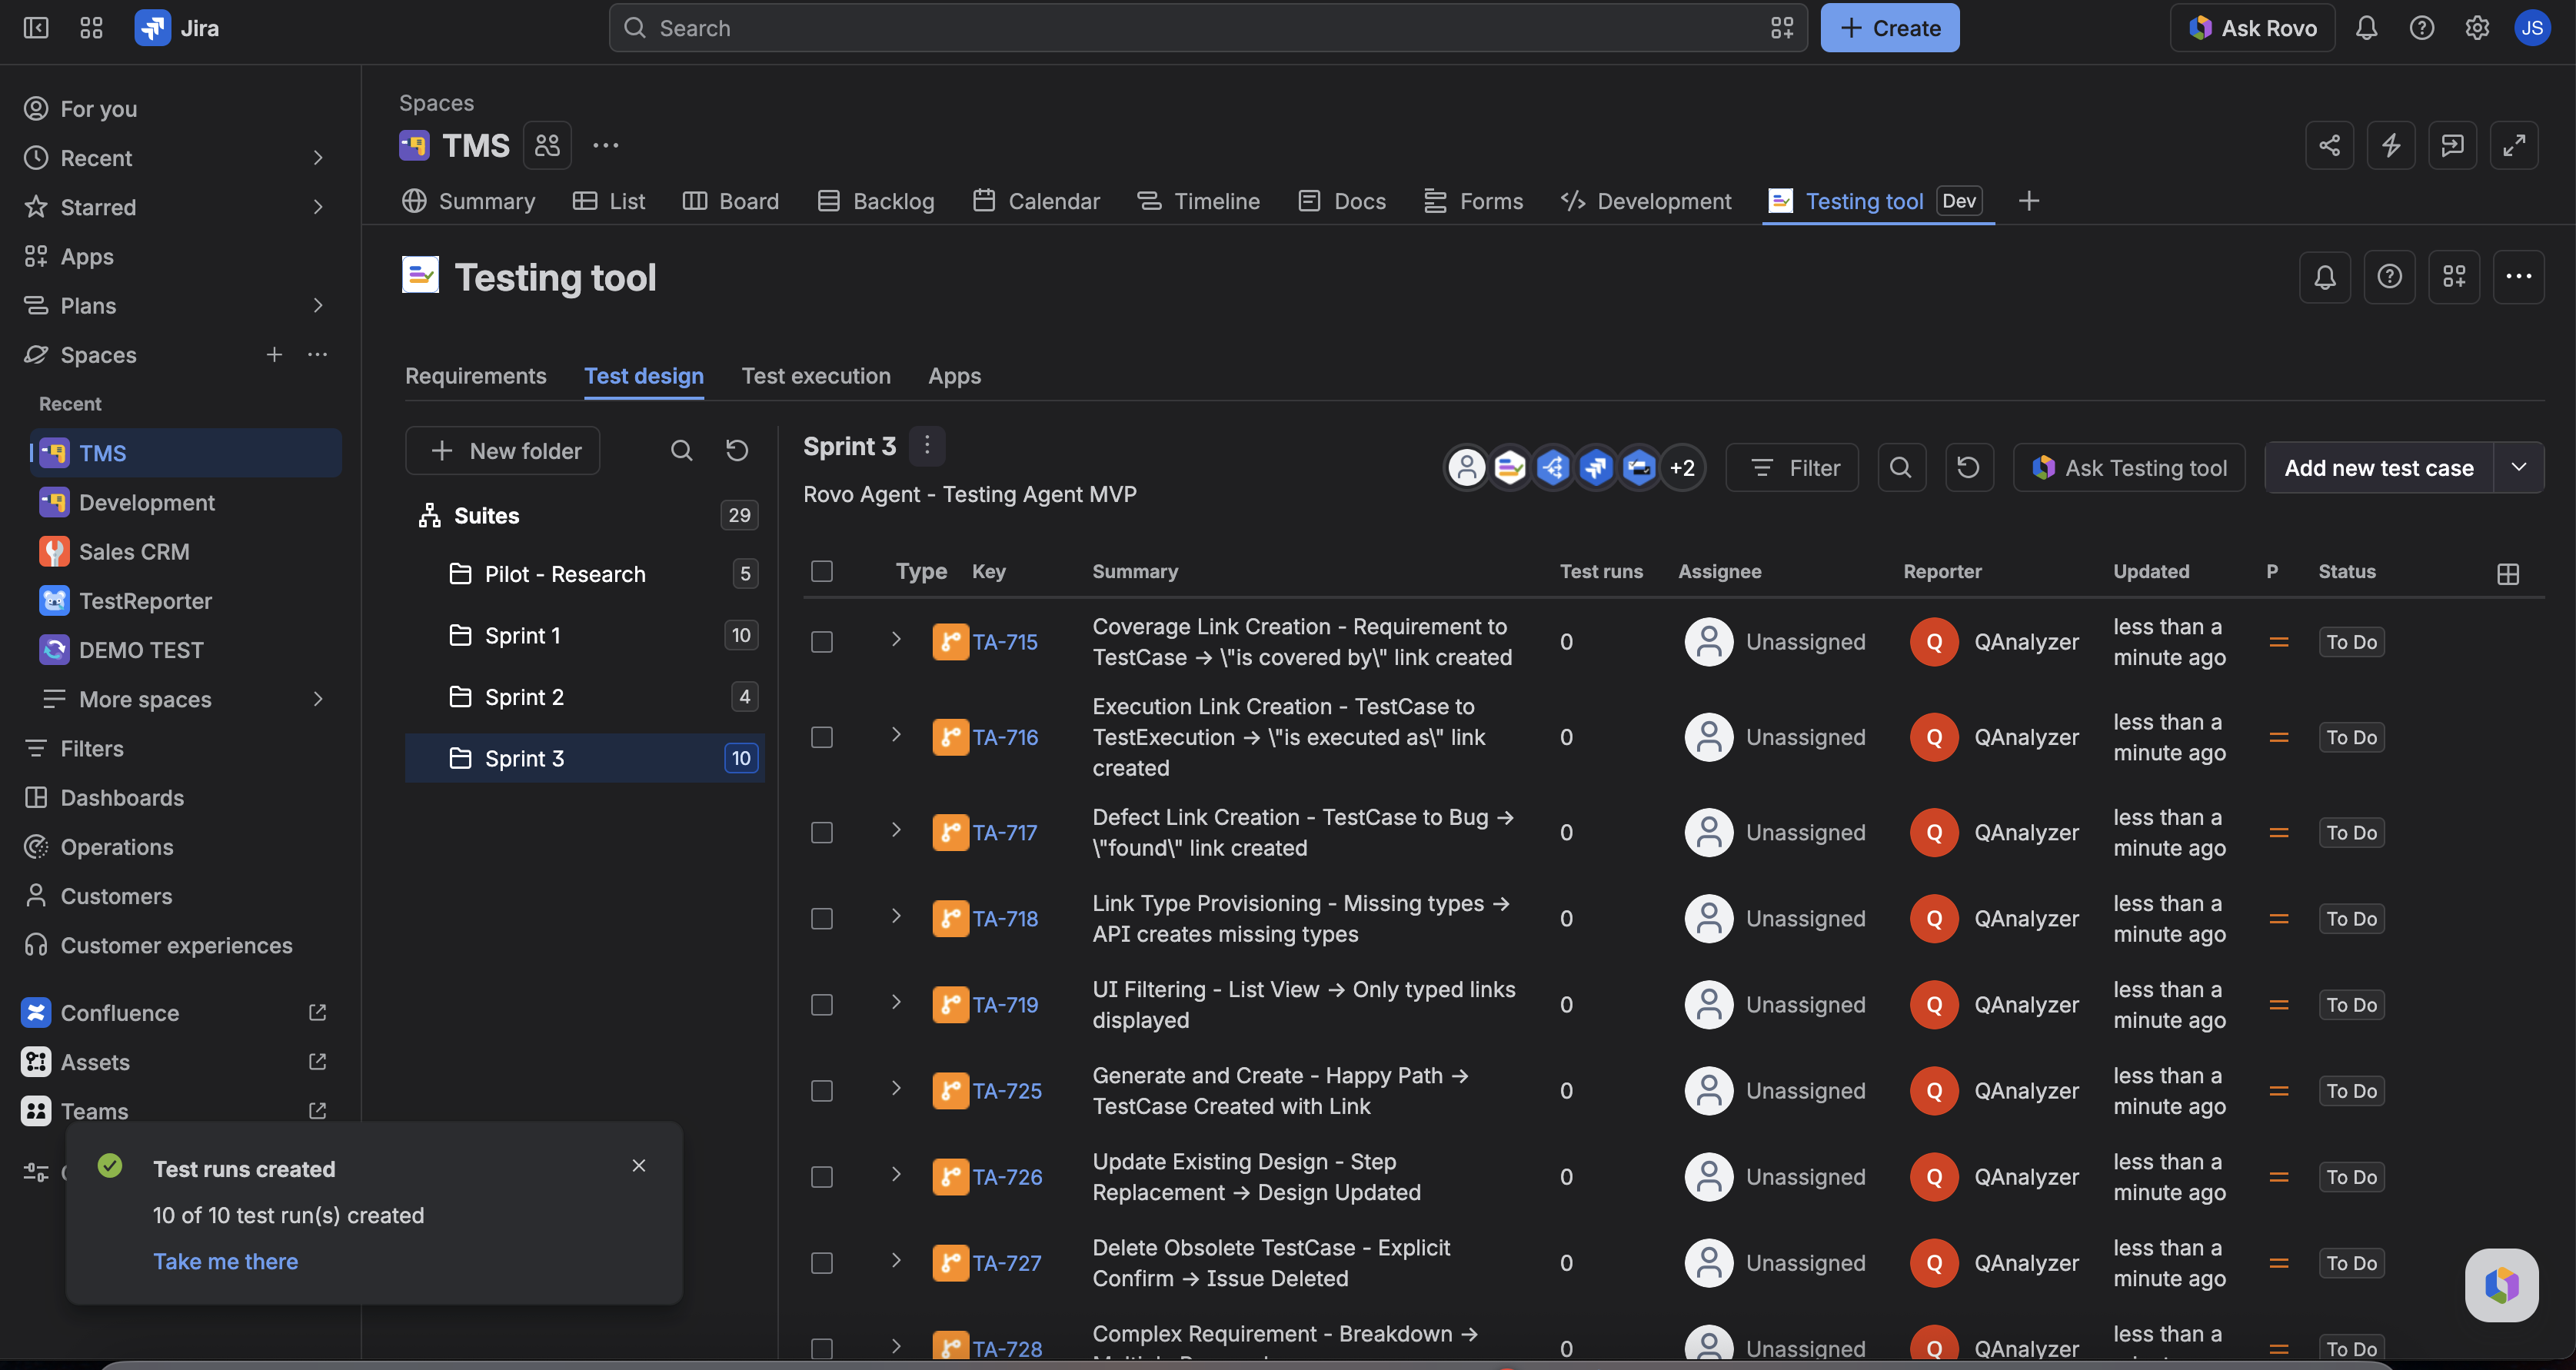Image resolution: width=2576 pixels, height=1370 pixels.
Task: Expand the TA-715 test case row
Action: pos(896,639)
